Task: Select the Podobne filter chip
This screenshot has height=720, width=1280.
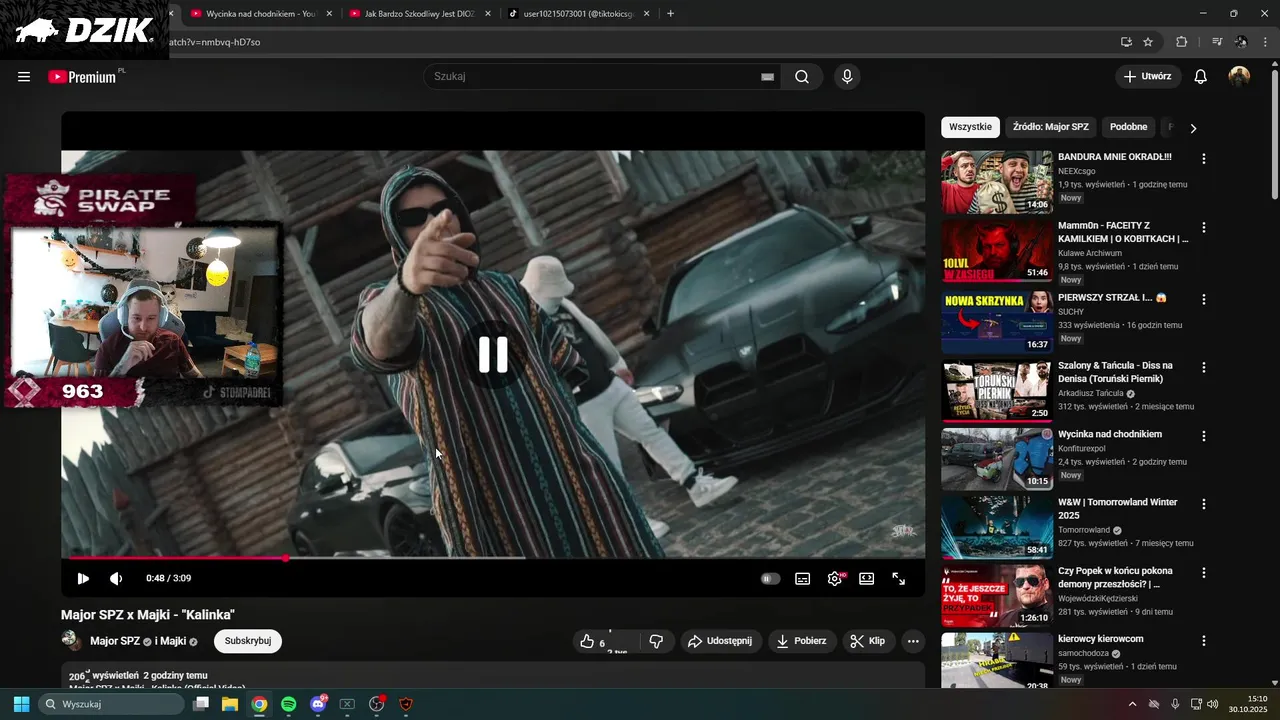Action: point(1128,127)
